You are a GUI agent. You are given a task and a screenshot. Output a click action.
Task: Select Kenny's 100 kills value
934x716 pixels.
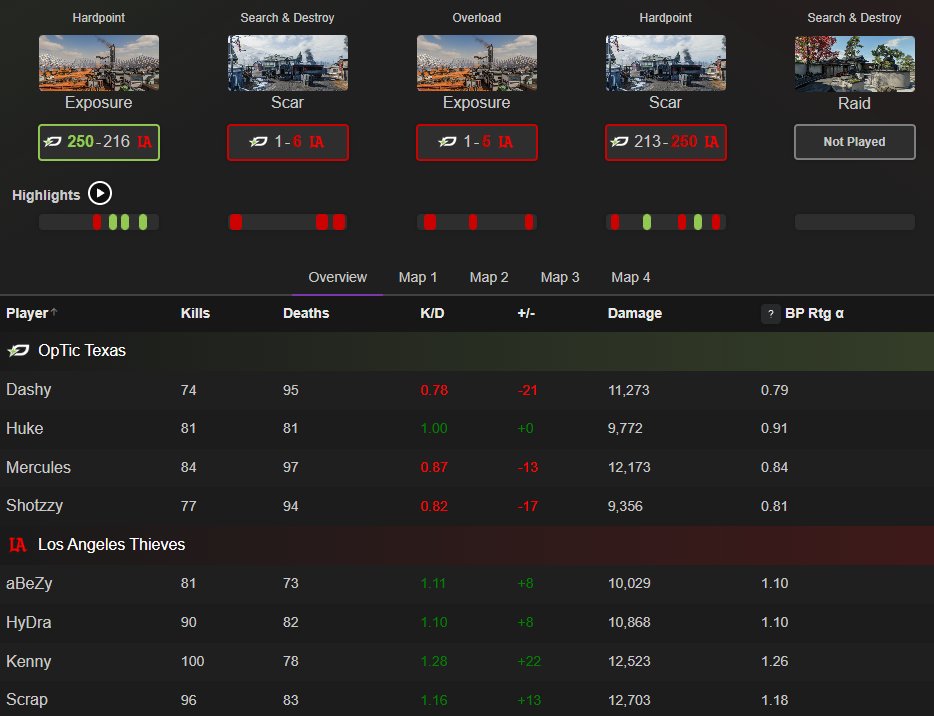(192, 661)
